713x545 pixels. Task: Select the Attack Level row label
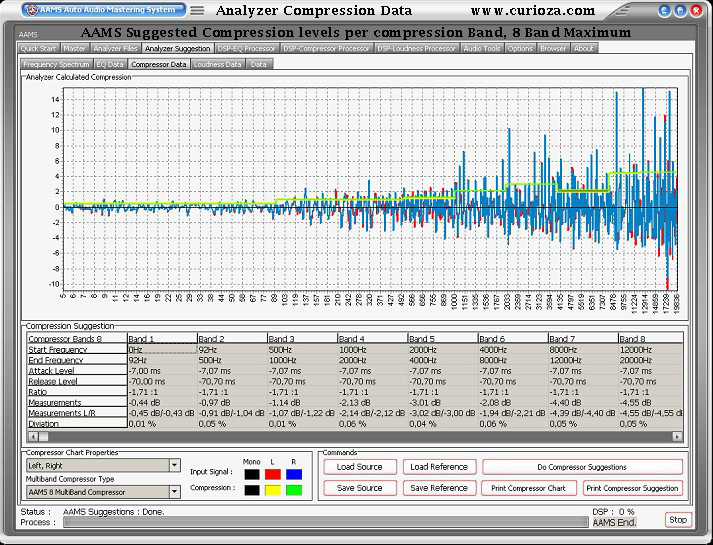point(77,370)
